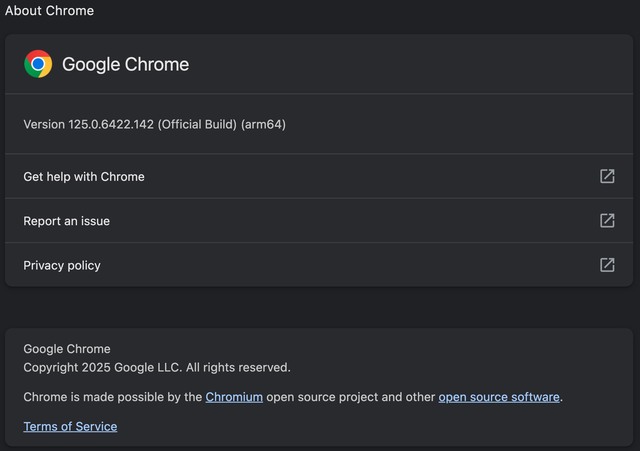640x451 pixels.
Task: Click the small Google Chrome footer label
Action: pyautogui.click(x=67, y=349)
